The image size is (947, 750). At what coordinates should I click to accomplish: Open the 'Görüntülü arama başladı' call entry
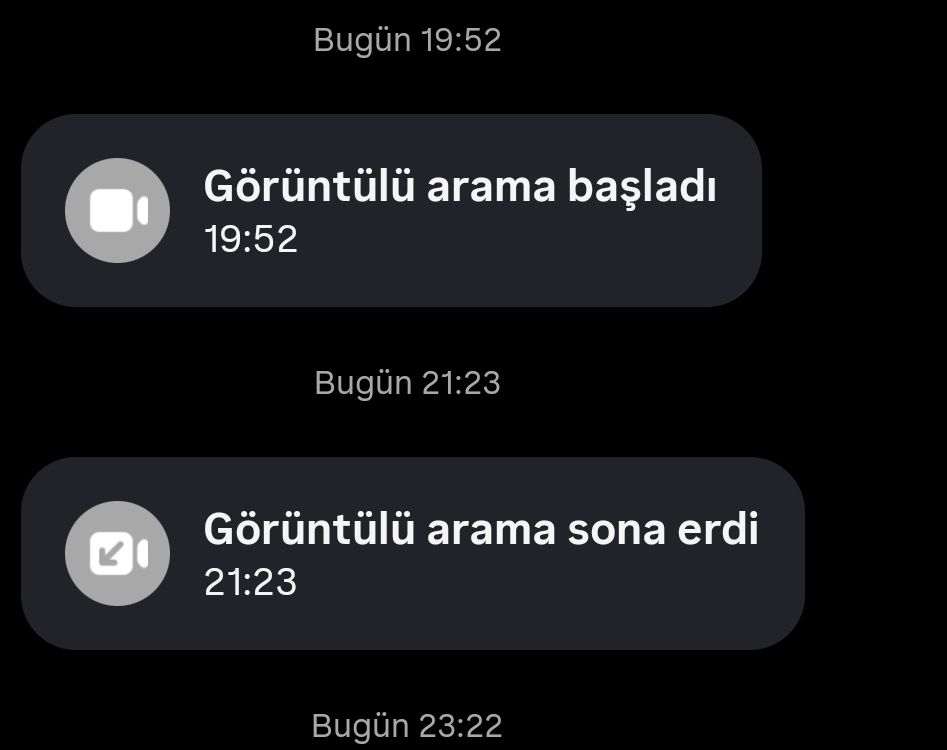point(391,210)
